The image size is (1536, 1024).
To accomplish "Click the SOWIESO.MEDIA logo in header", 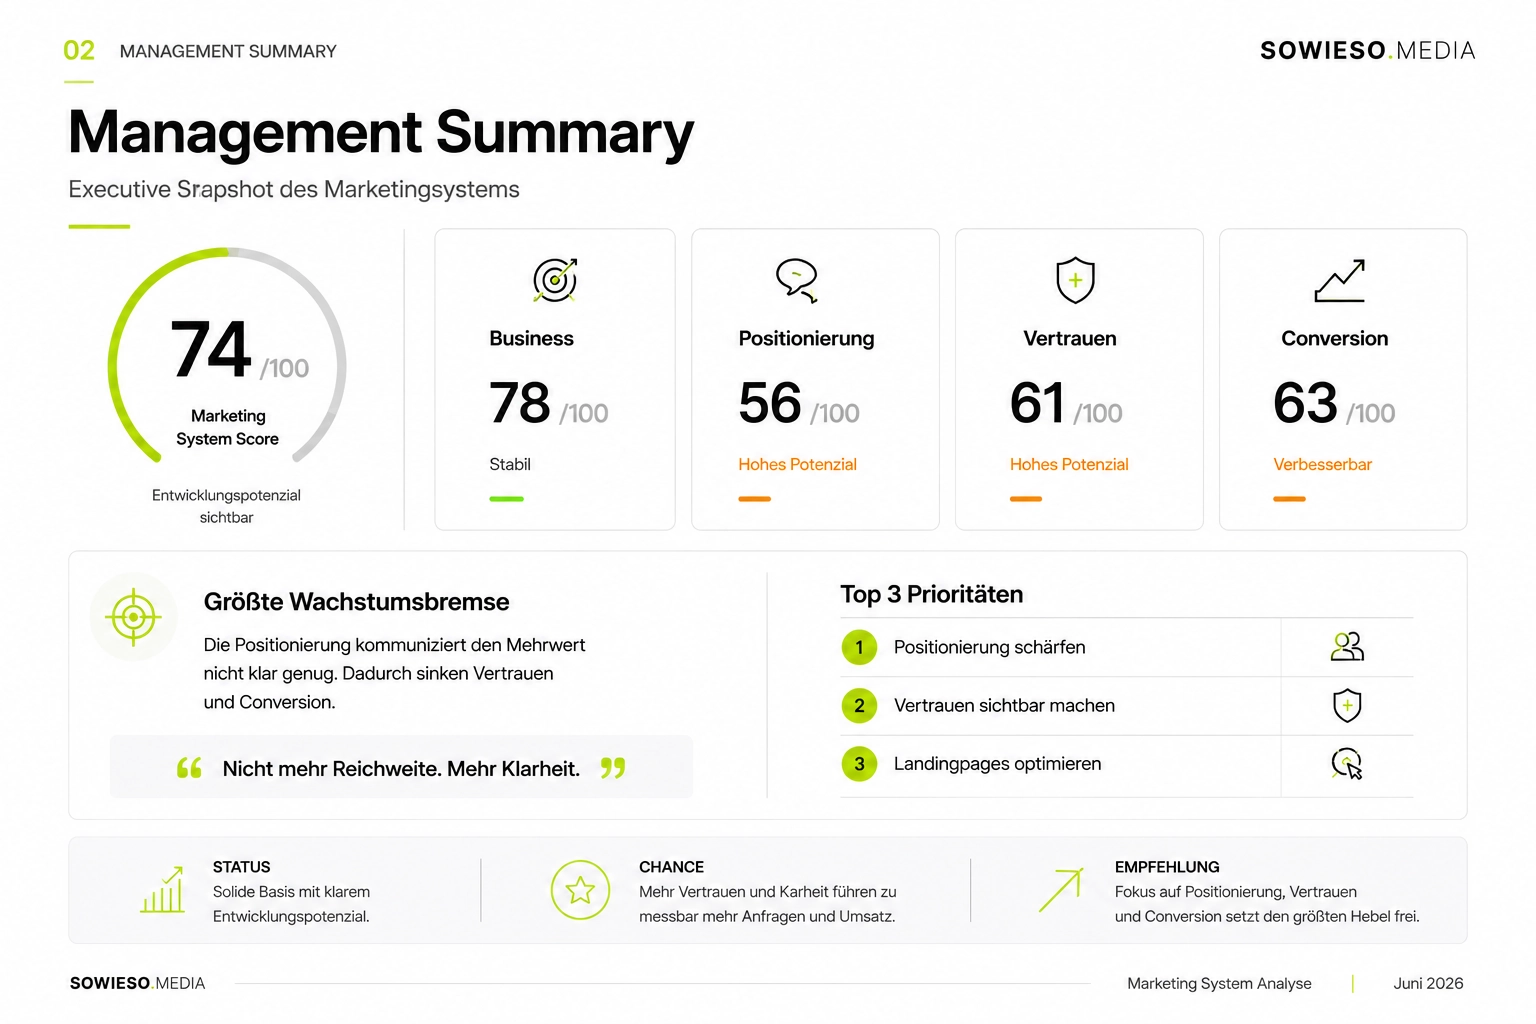I will click(1367, 50).
